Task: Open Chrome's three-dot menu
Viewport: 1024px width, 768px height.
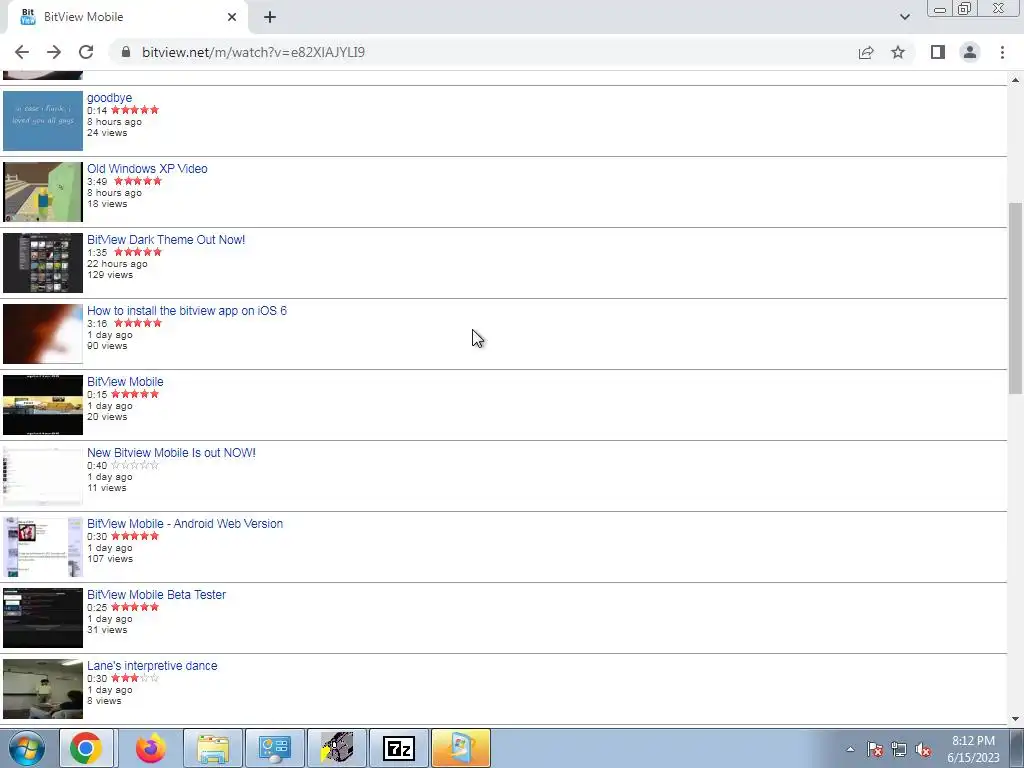Action: (1002, 52)
